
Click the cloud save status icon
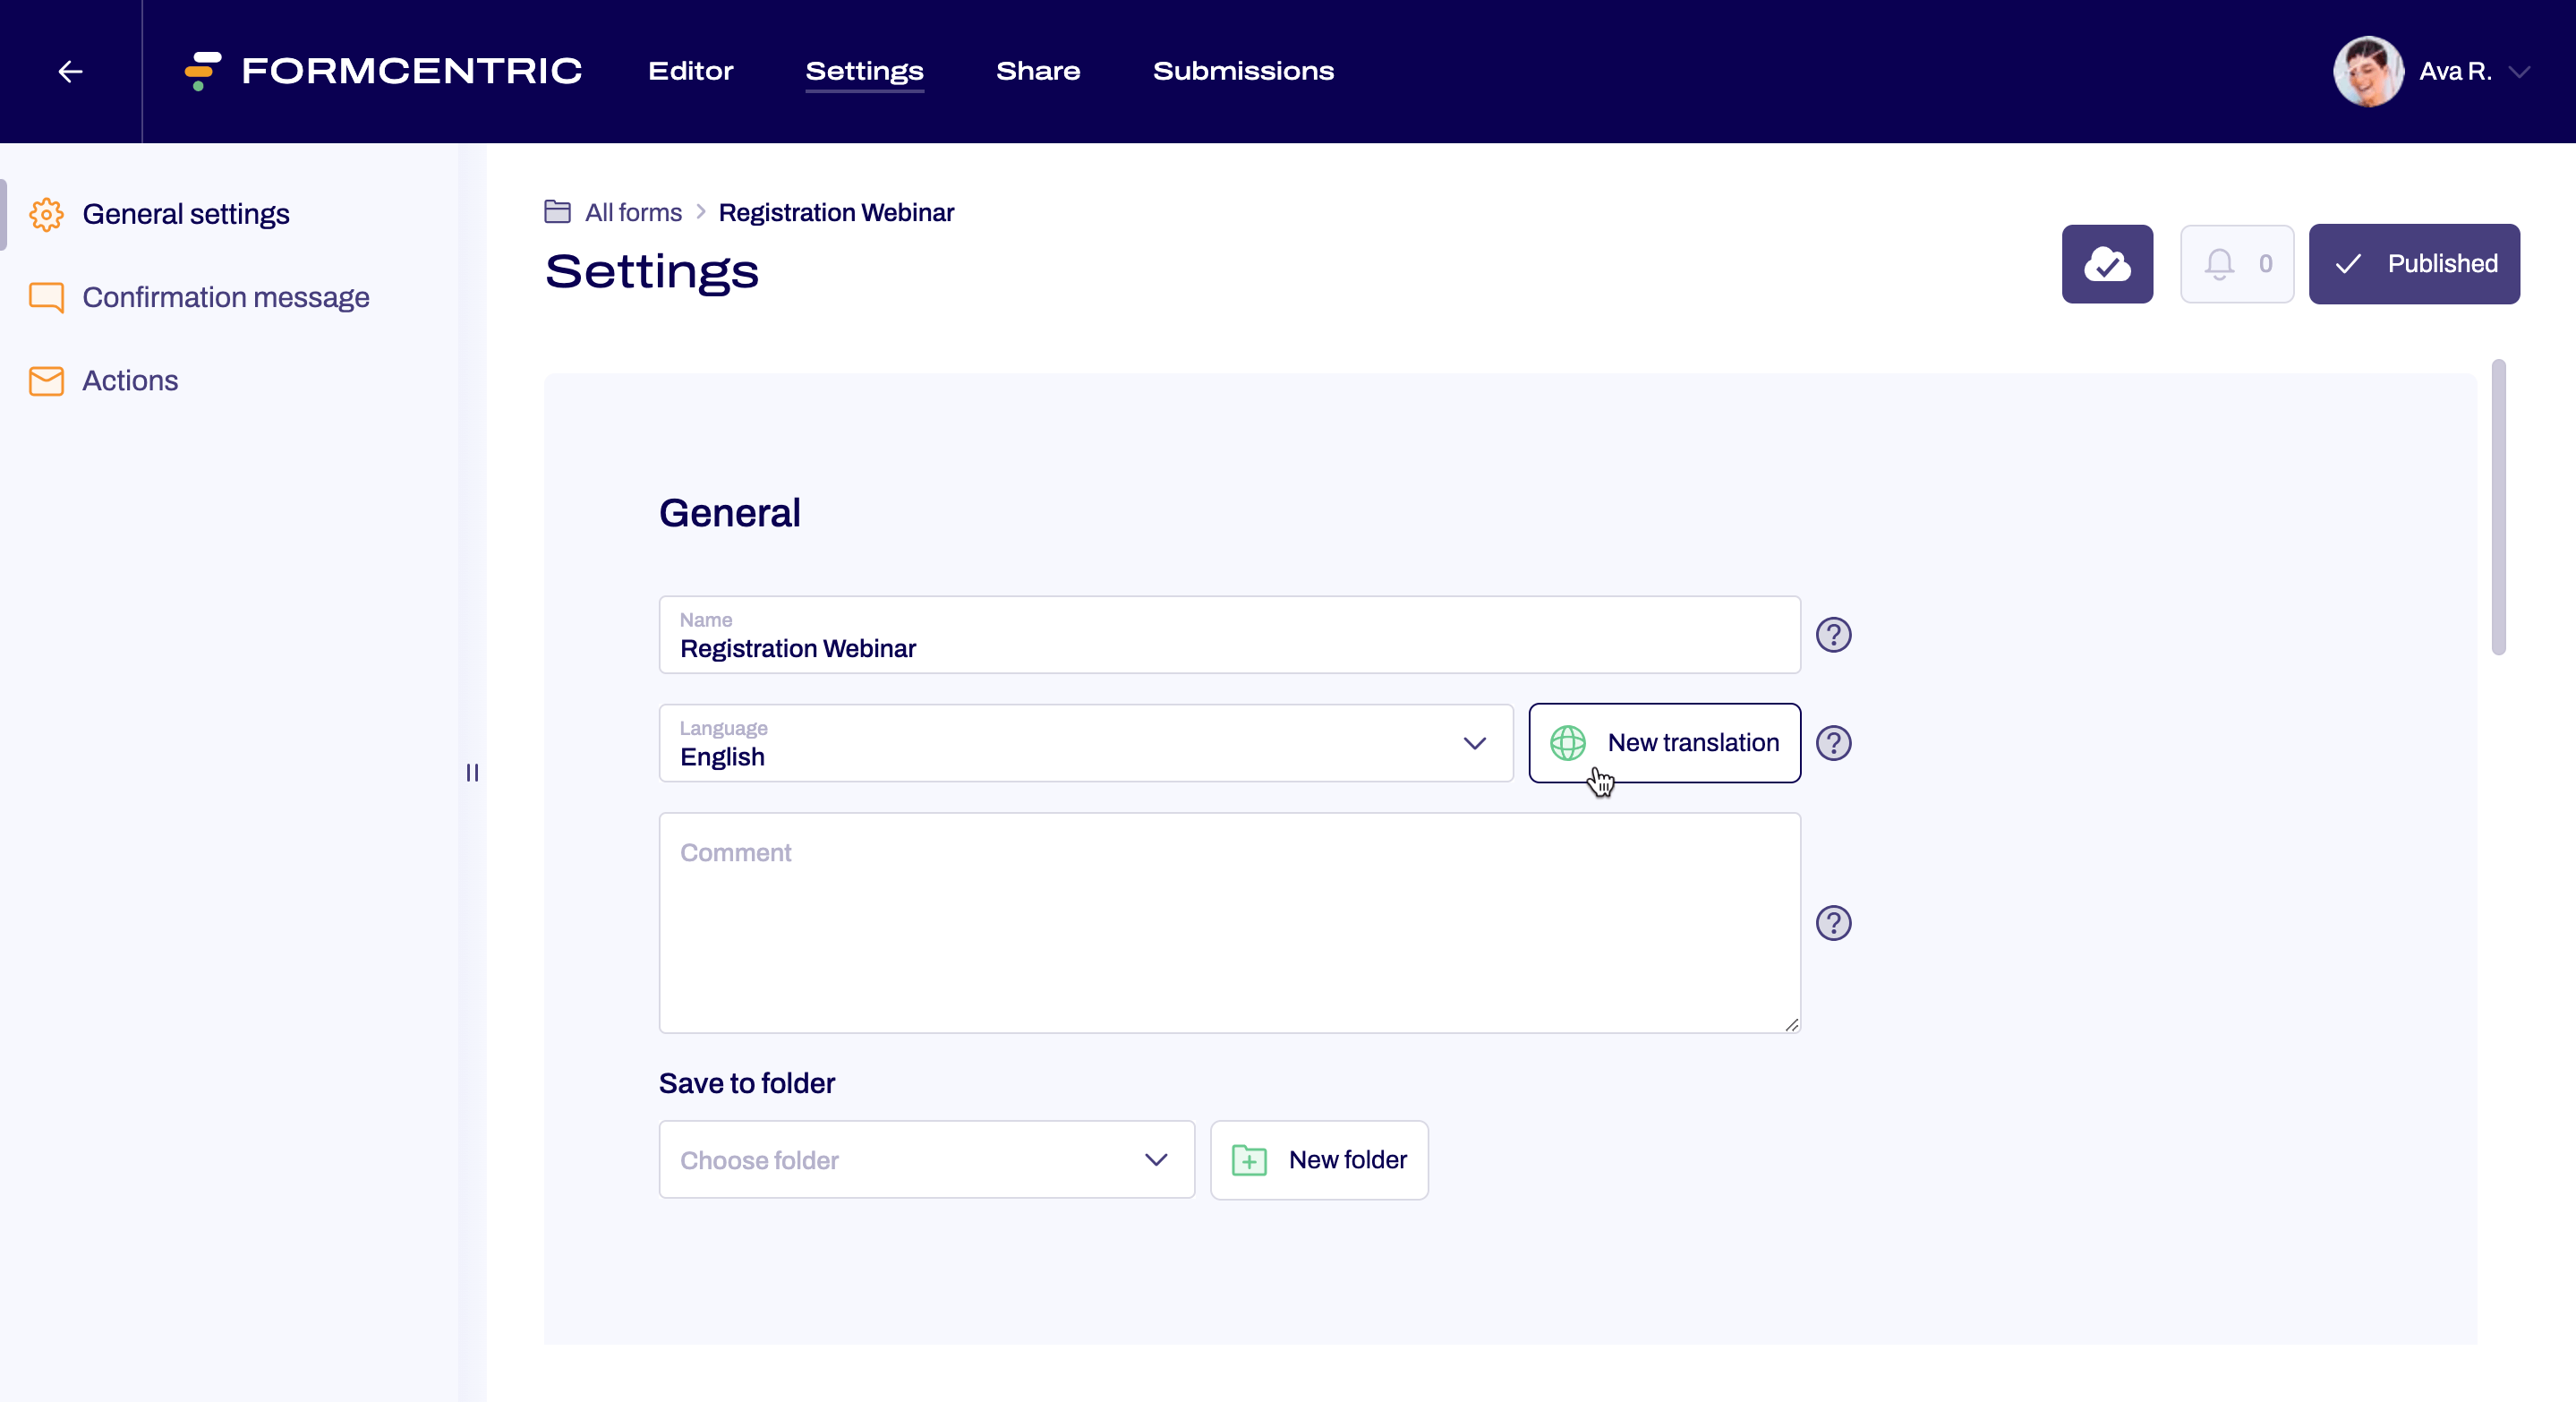click(2108, 264)
